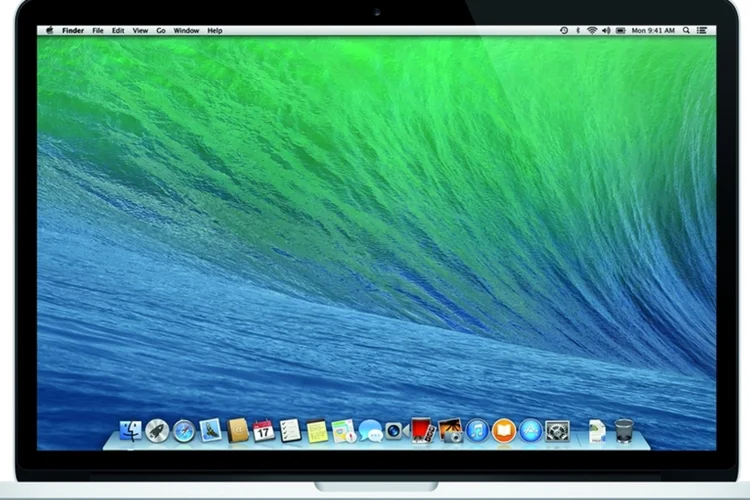750x500 pixels.
Task: Open the File menu
Action: (98, 30)
